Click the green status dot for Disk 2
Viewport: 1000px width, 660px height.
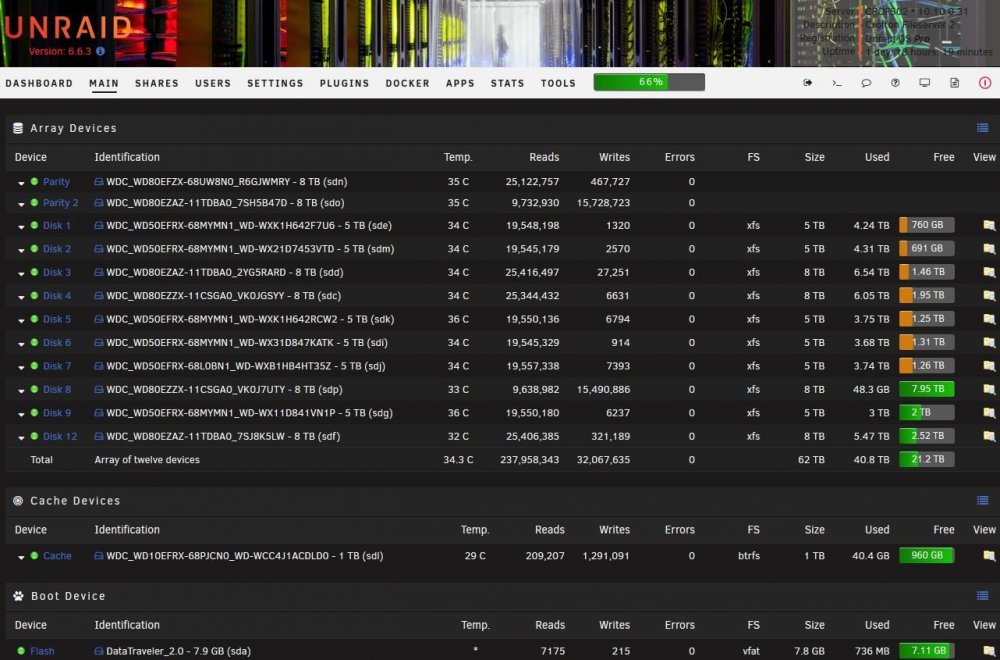click(x=34, y=249)
